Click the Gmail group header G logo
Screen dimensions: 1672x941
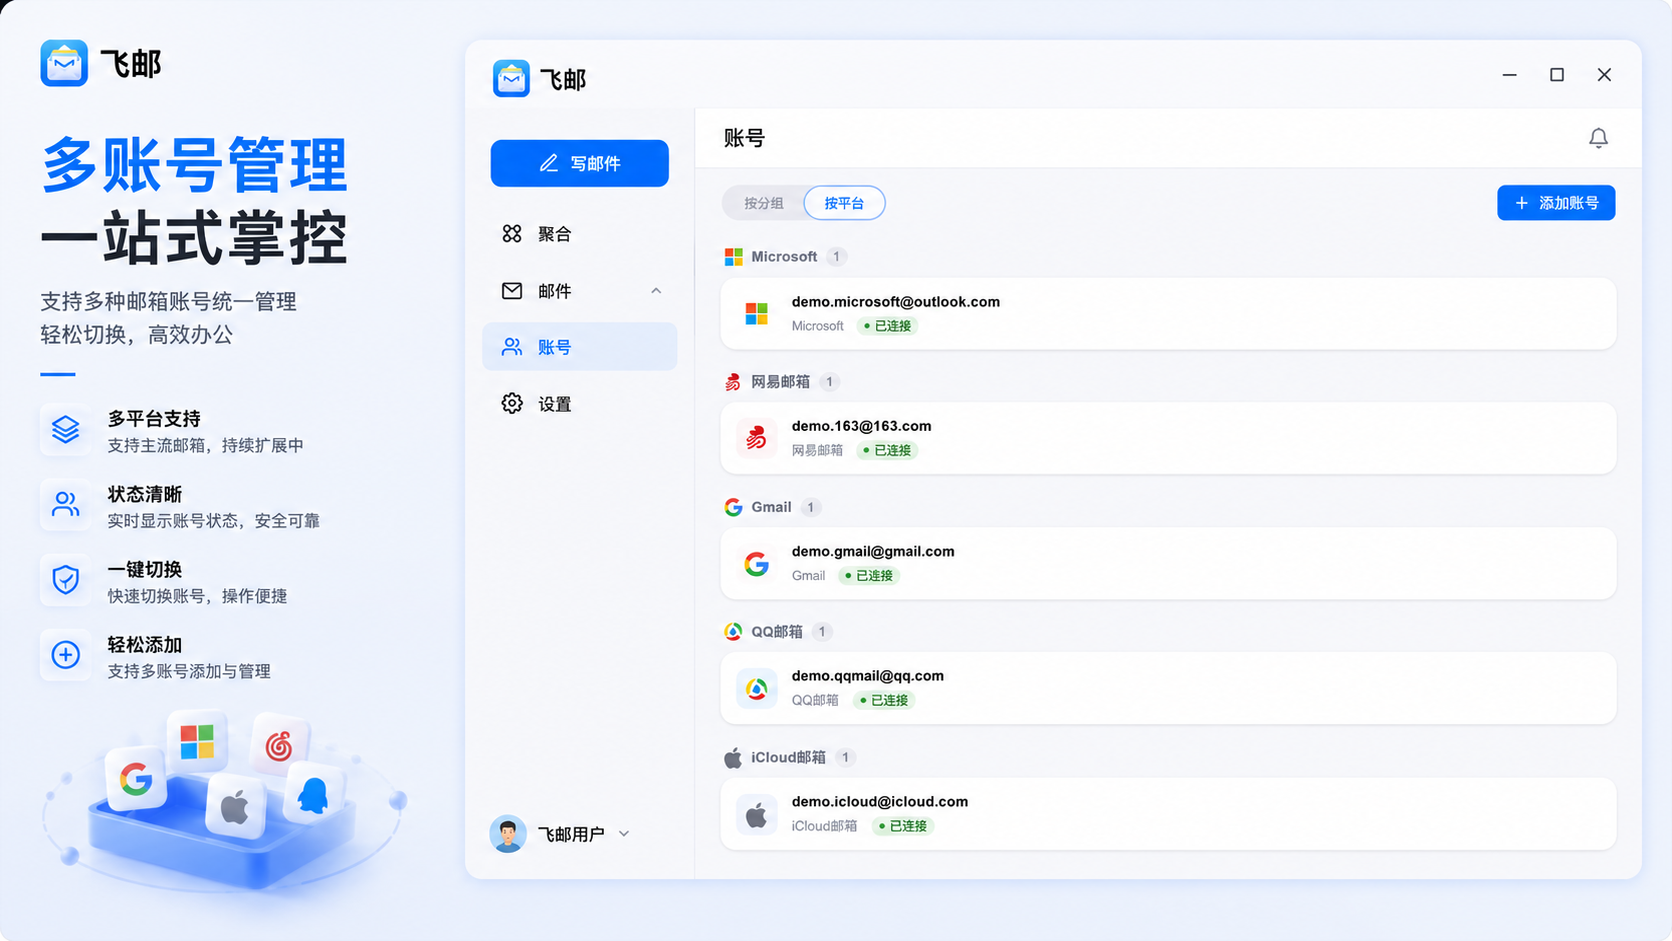[x=733, y=507]
